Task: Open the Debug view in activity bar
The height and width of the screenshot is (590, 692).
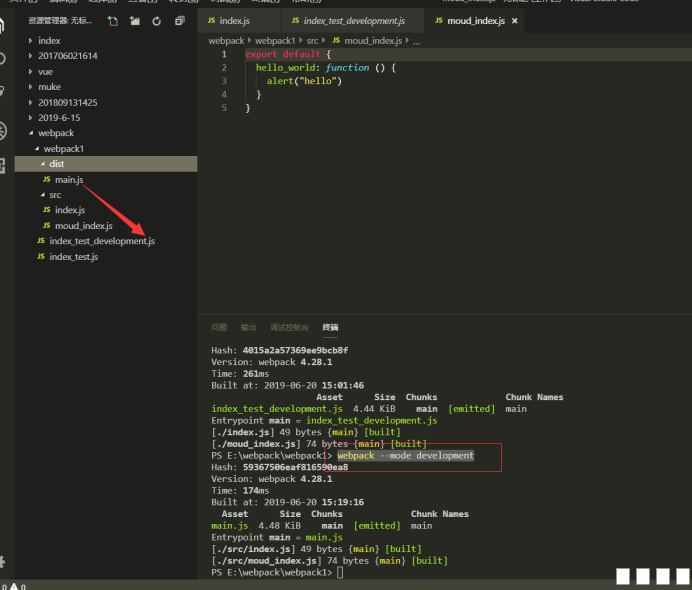Action: click(x=3, y=131)
